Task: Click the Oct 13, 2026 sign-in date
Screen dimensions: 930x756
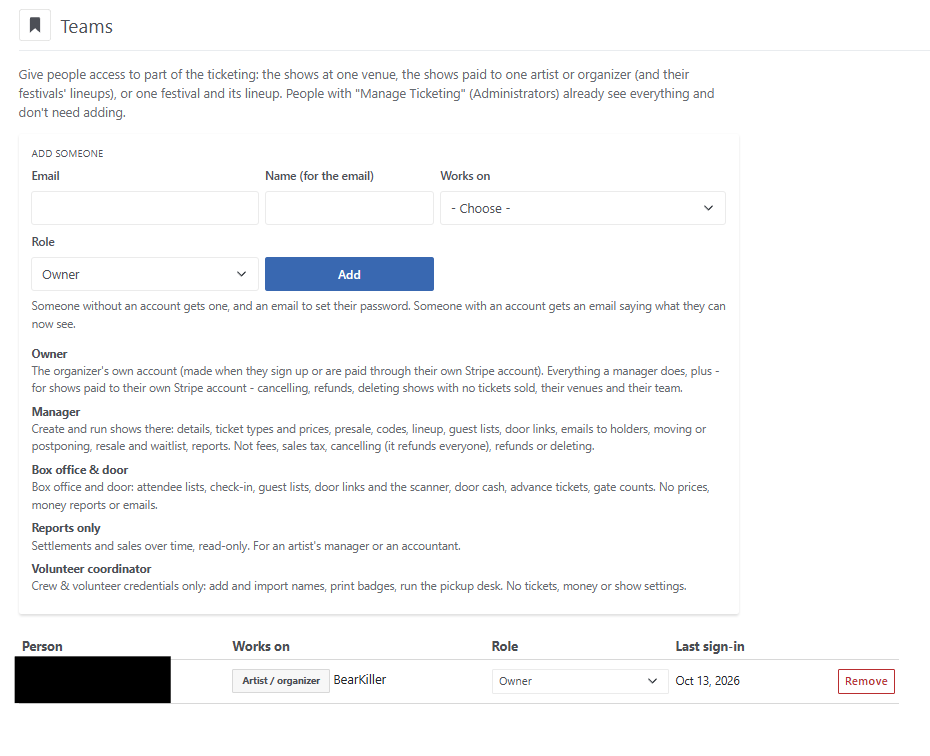Action: (x=708, y=681)
